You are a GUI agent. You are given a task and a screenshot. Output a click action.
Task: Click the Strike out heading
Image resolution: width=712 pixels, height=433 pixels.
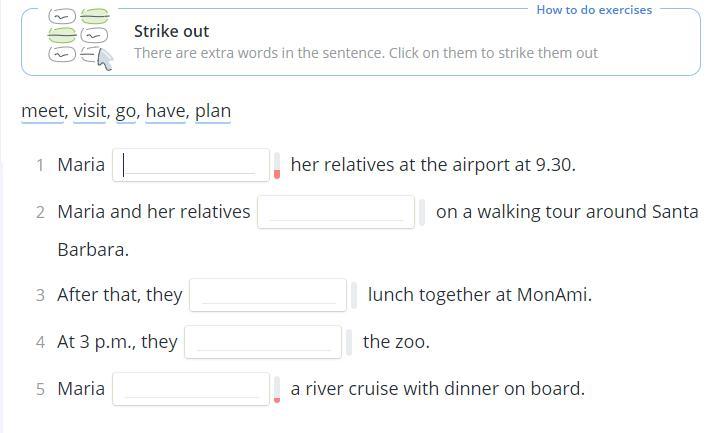(x=171, y=31)
